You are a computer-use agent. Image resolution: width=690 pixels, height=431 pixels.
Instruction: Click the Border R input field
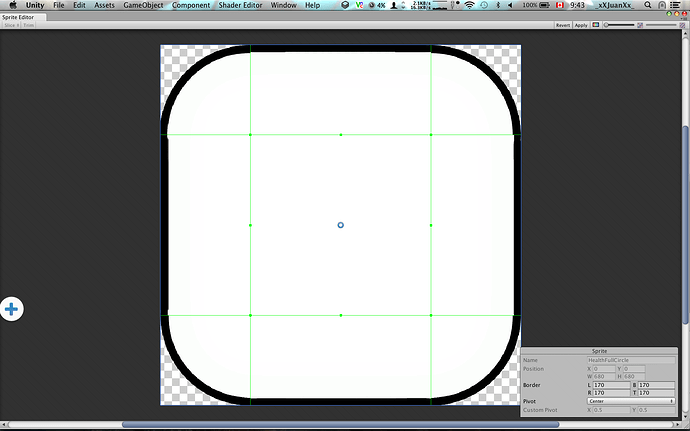(612, 393)
